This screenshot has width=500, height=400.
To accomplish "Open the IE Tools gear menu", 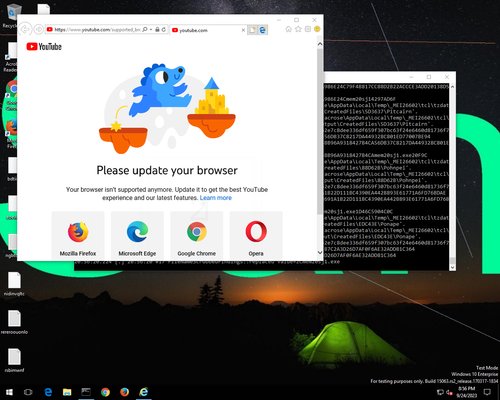I will click(308, 29).
